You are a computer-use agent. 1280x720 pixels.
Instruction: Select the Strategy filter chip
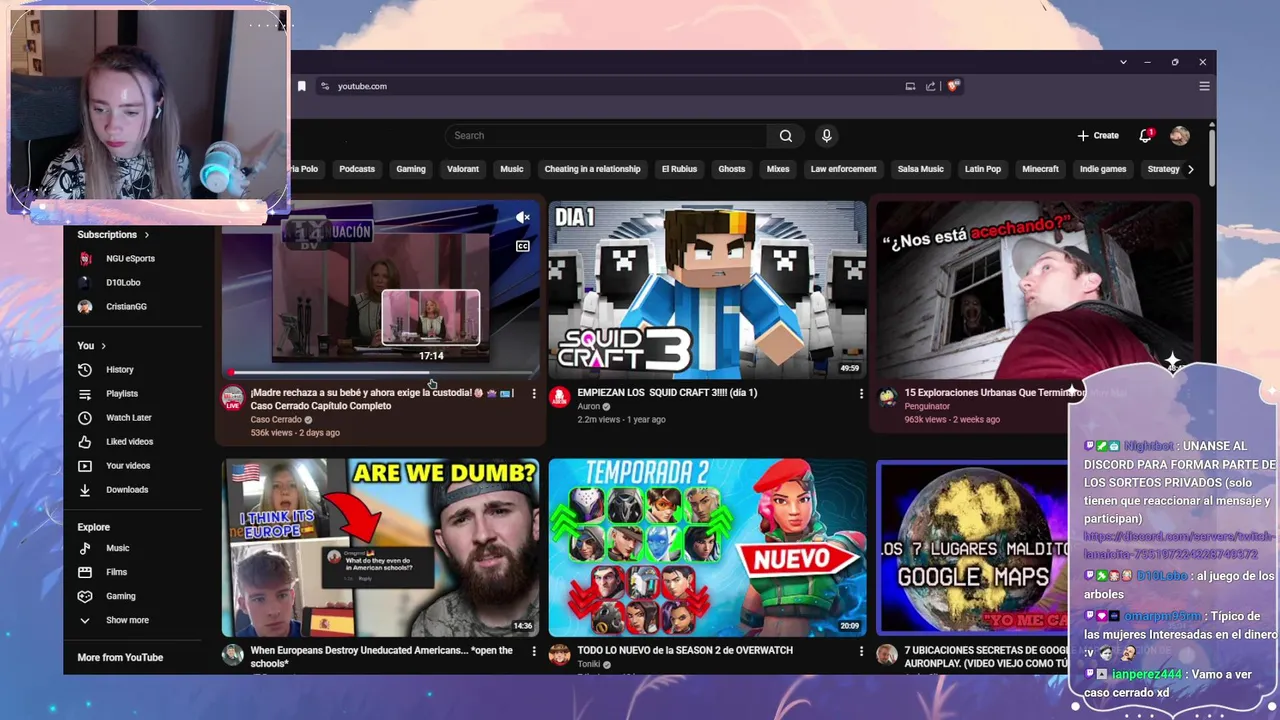pos(1163,169)
